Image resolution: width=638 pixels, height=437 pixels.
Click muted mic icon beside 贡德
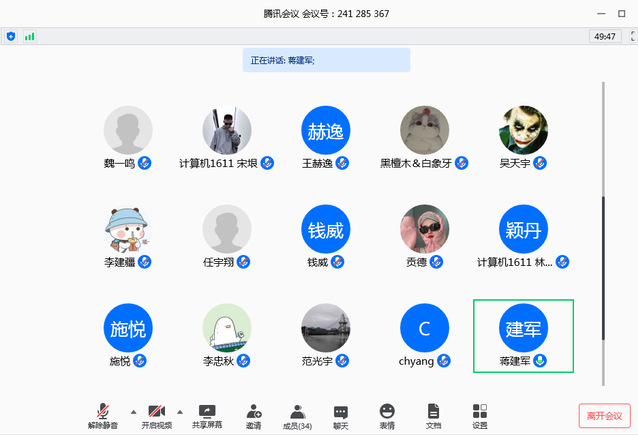(x=436, y=262)
